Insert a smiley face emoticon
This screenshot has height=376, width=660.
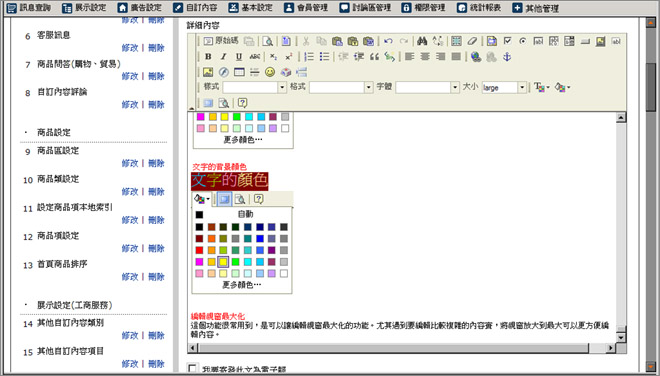click(x=270, y=72)
